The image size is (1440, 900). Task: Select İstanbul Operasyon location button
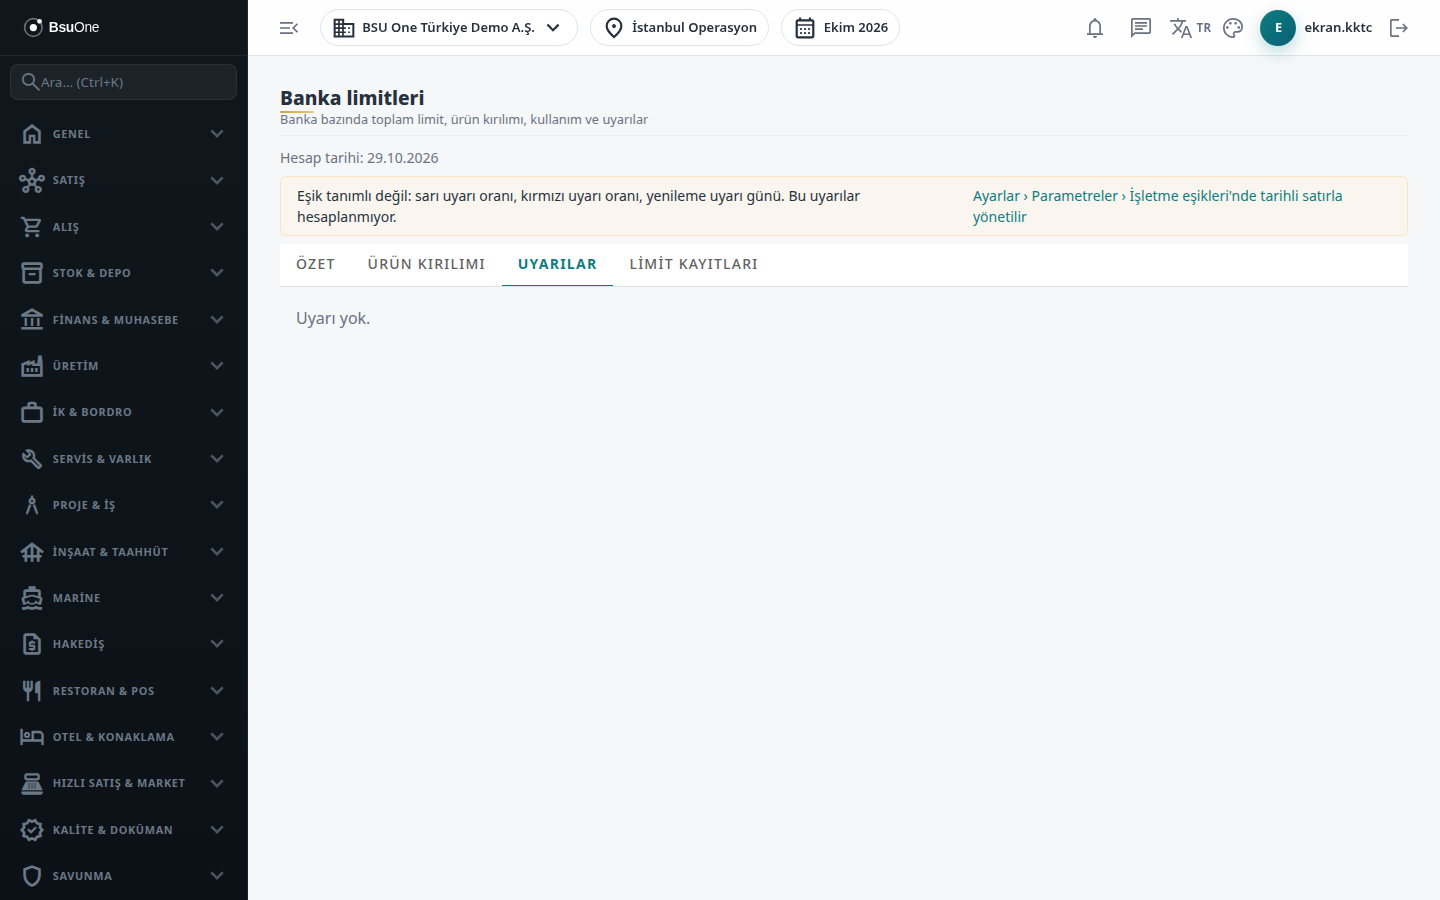(680, 28)
